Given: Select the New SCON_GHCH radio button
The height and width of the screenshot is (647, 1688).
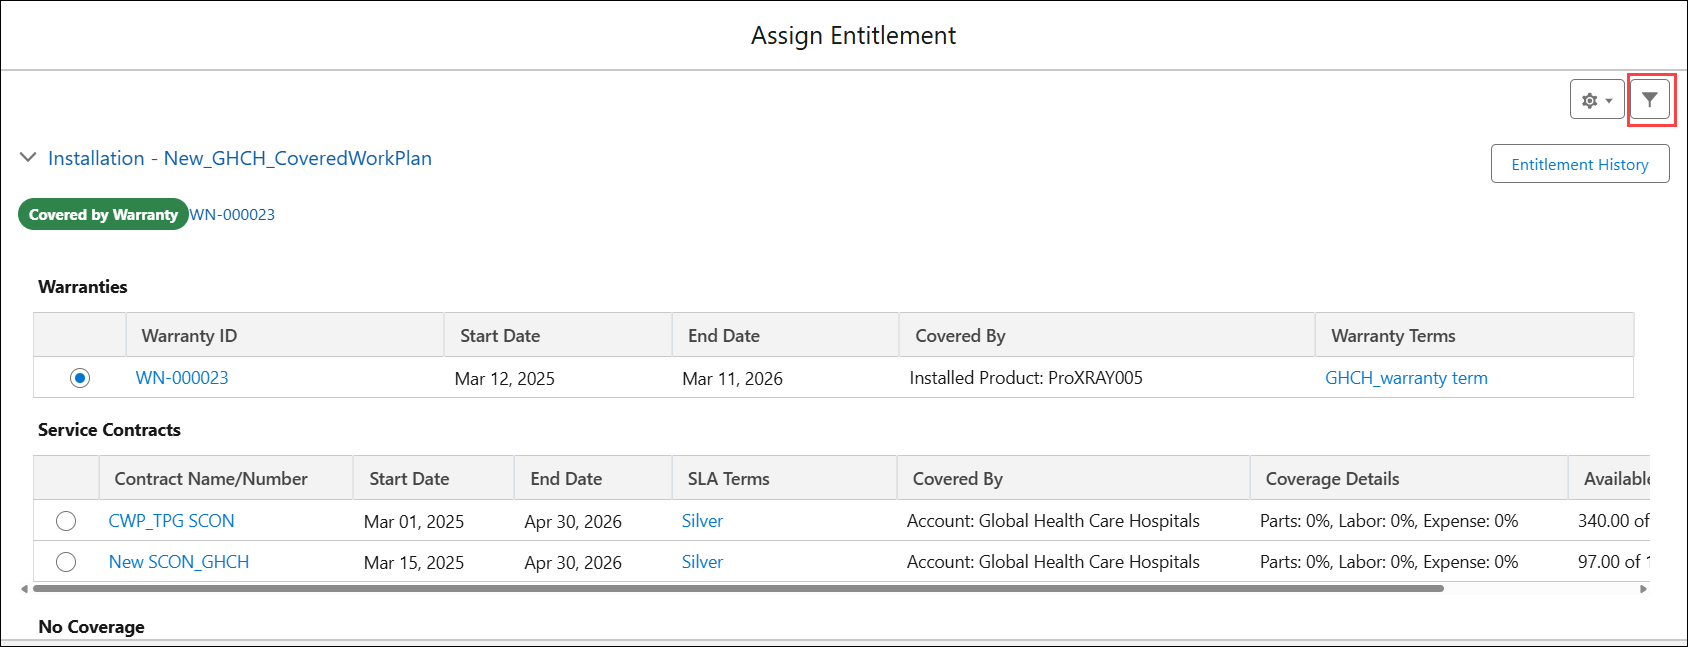Looking at the screenshot, I should pyautogui.click(x=66, y=562).
